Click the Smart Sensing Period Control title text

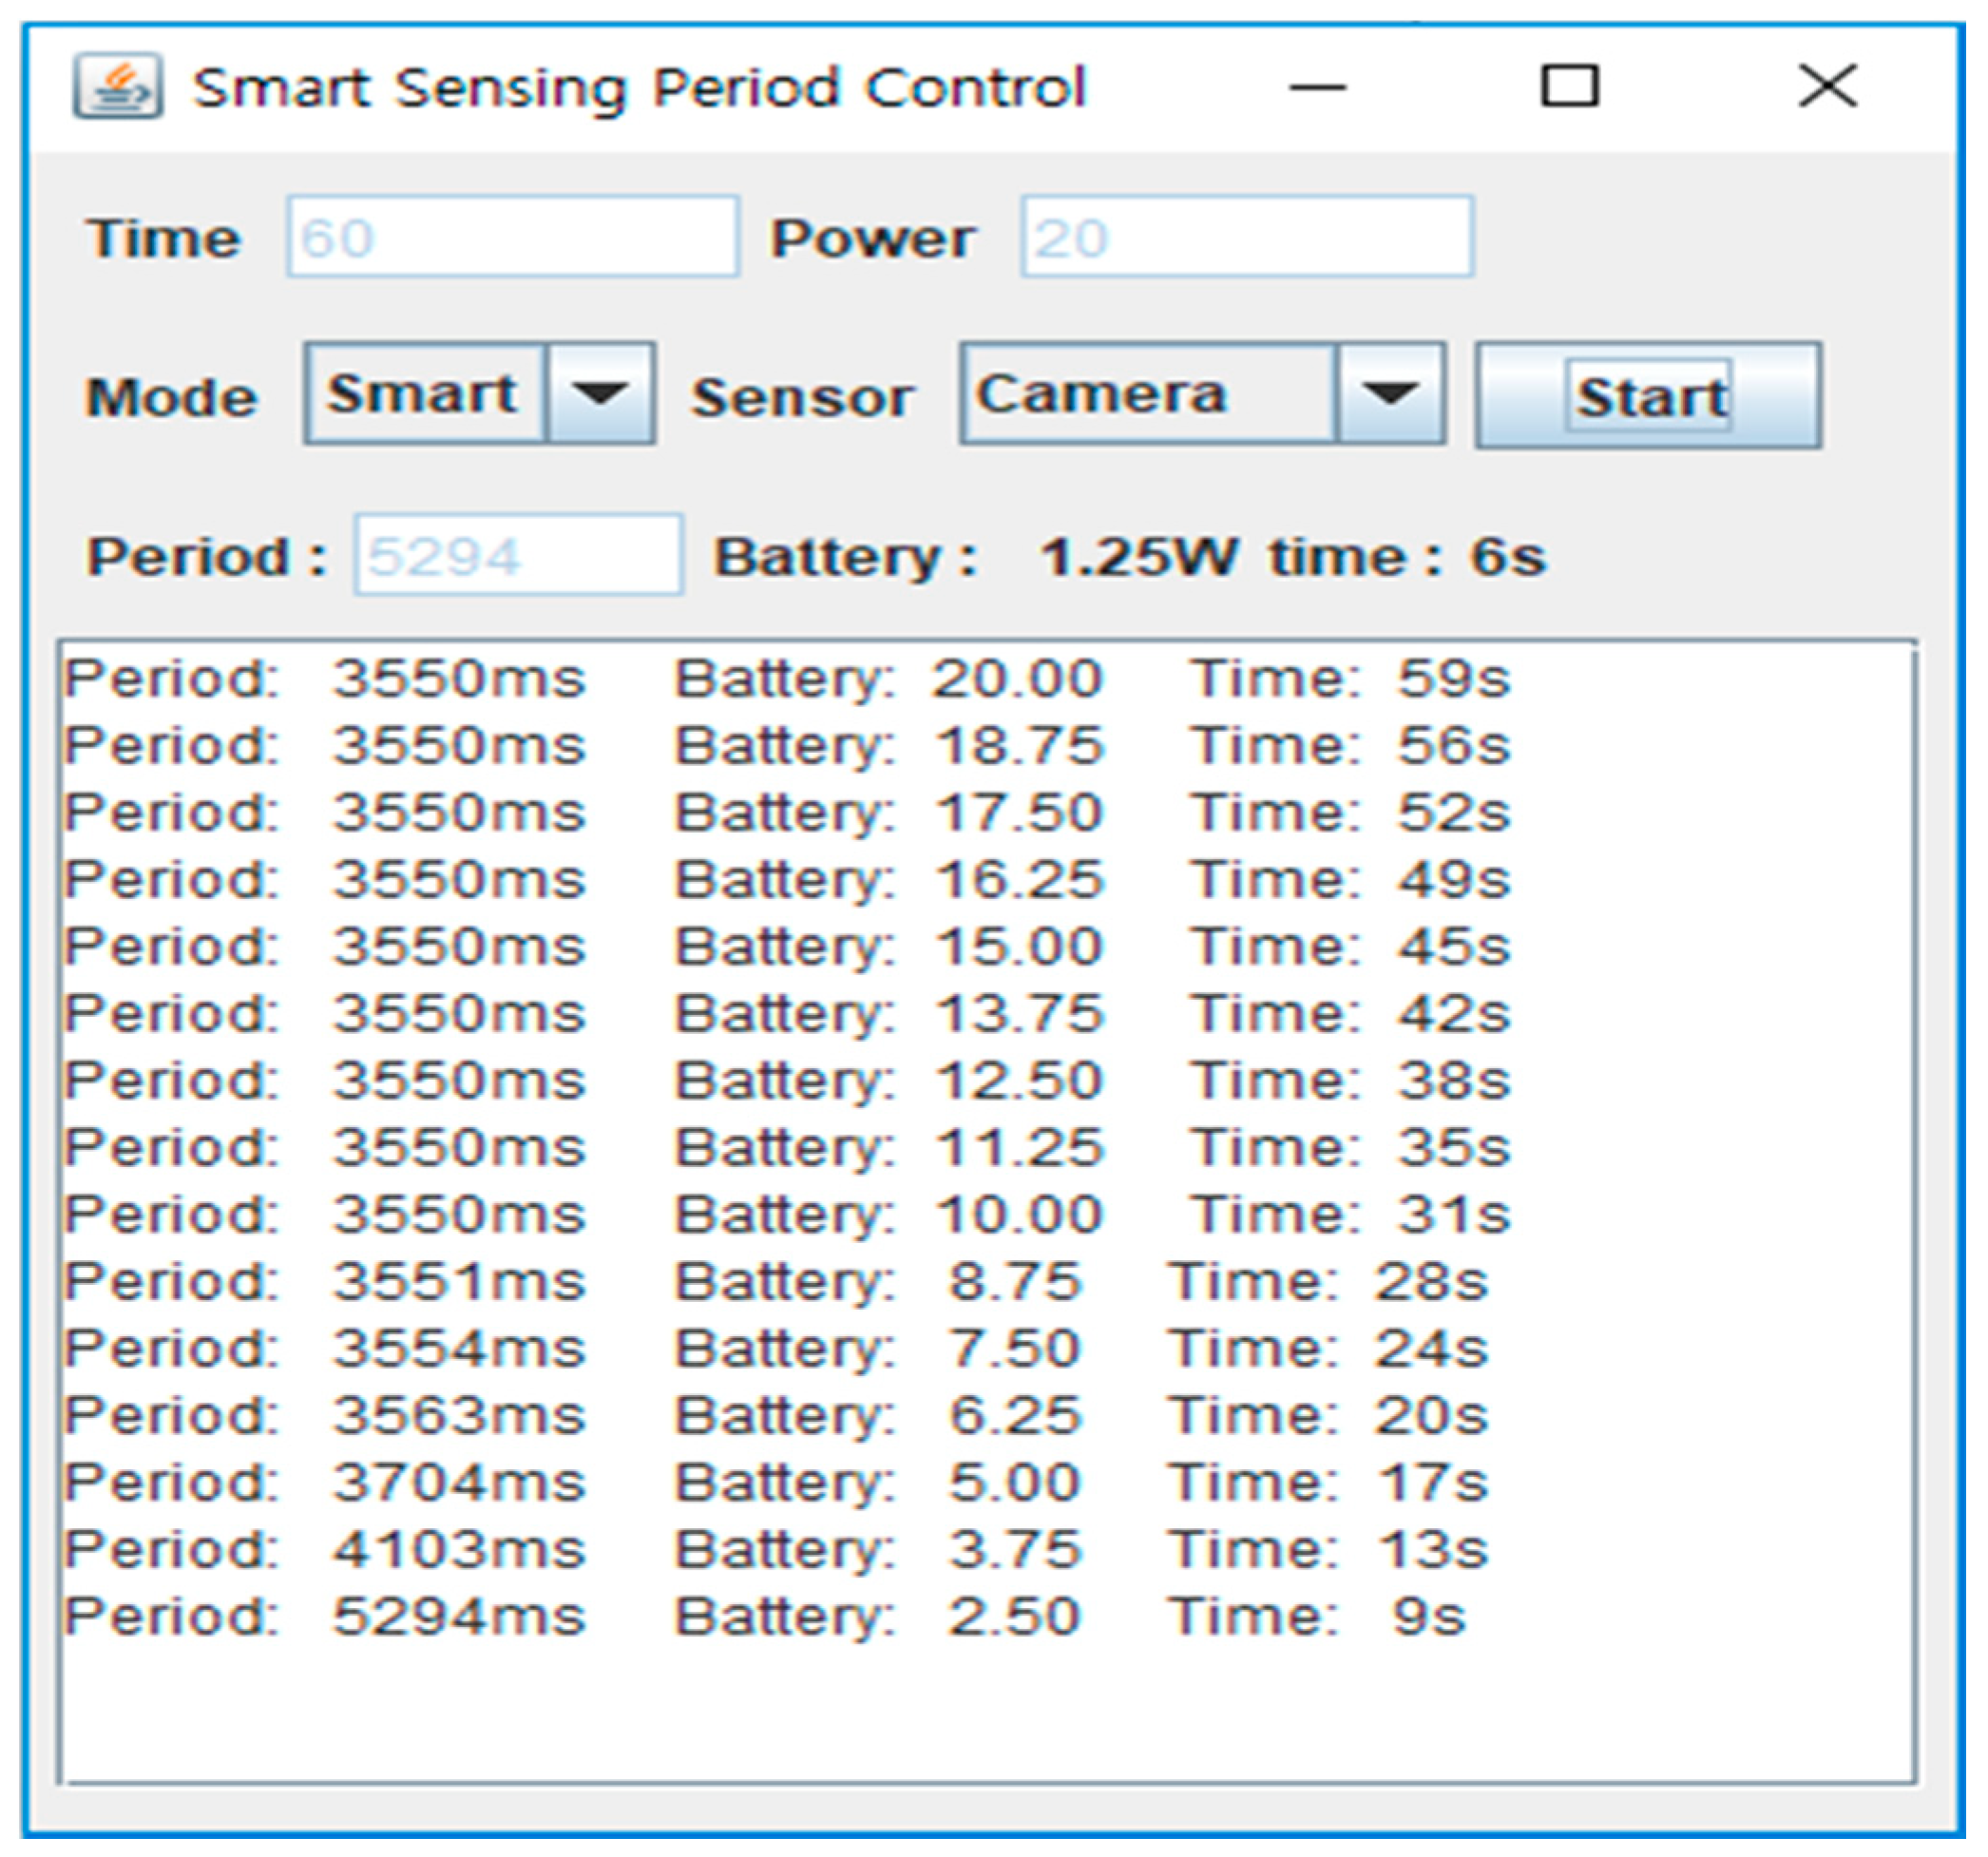coord(639,89)
